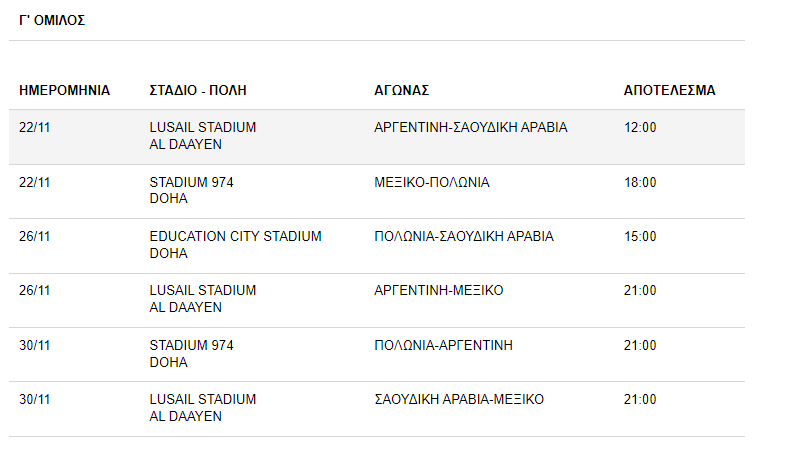Click the ΑΡΓΕΝΤΙΝΗ-ΜΕΞΙΚΟ match entry
This screenshot has height=463, width=785.
tap(439, 290)
